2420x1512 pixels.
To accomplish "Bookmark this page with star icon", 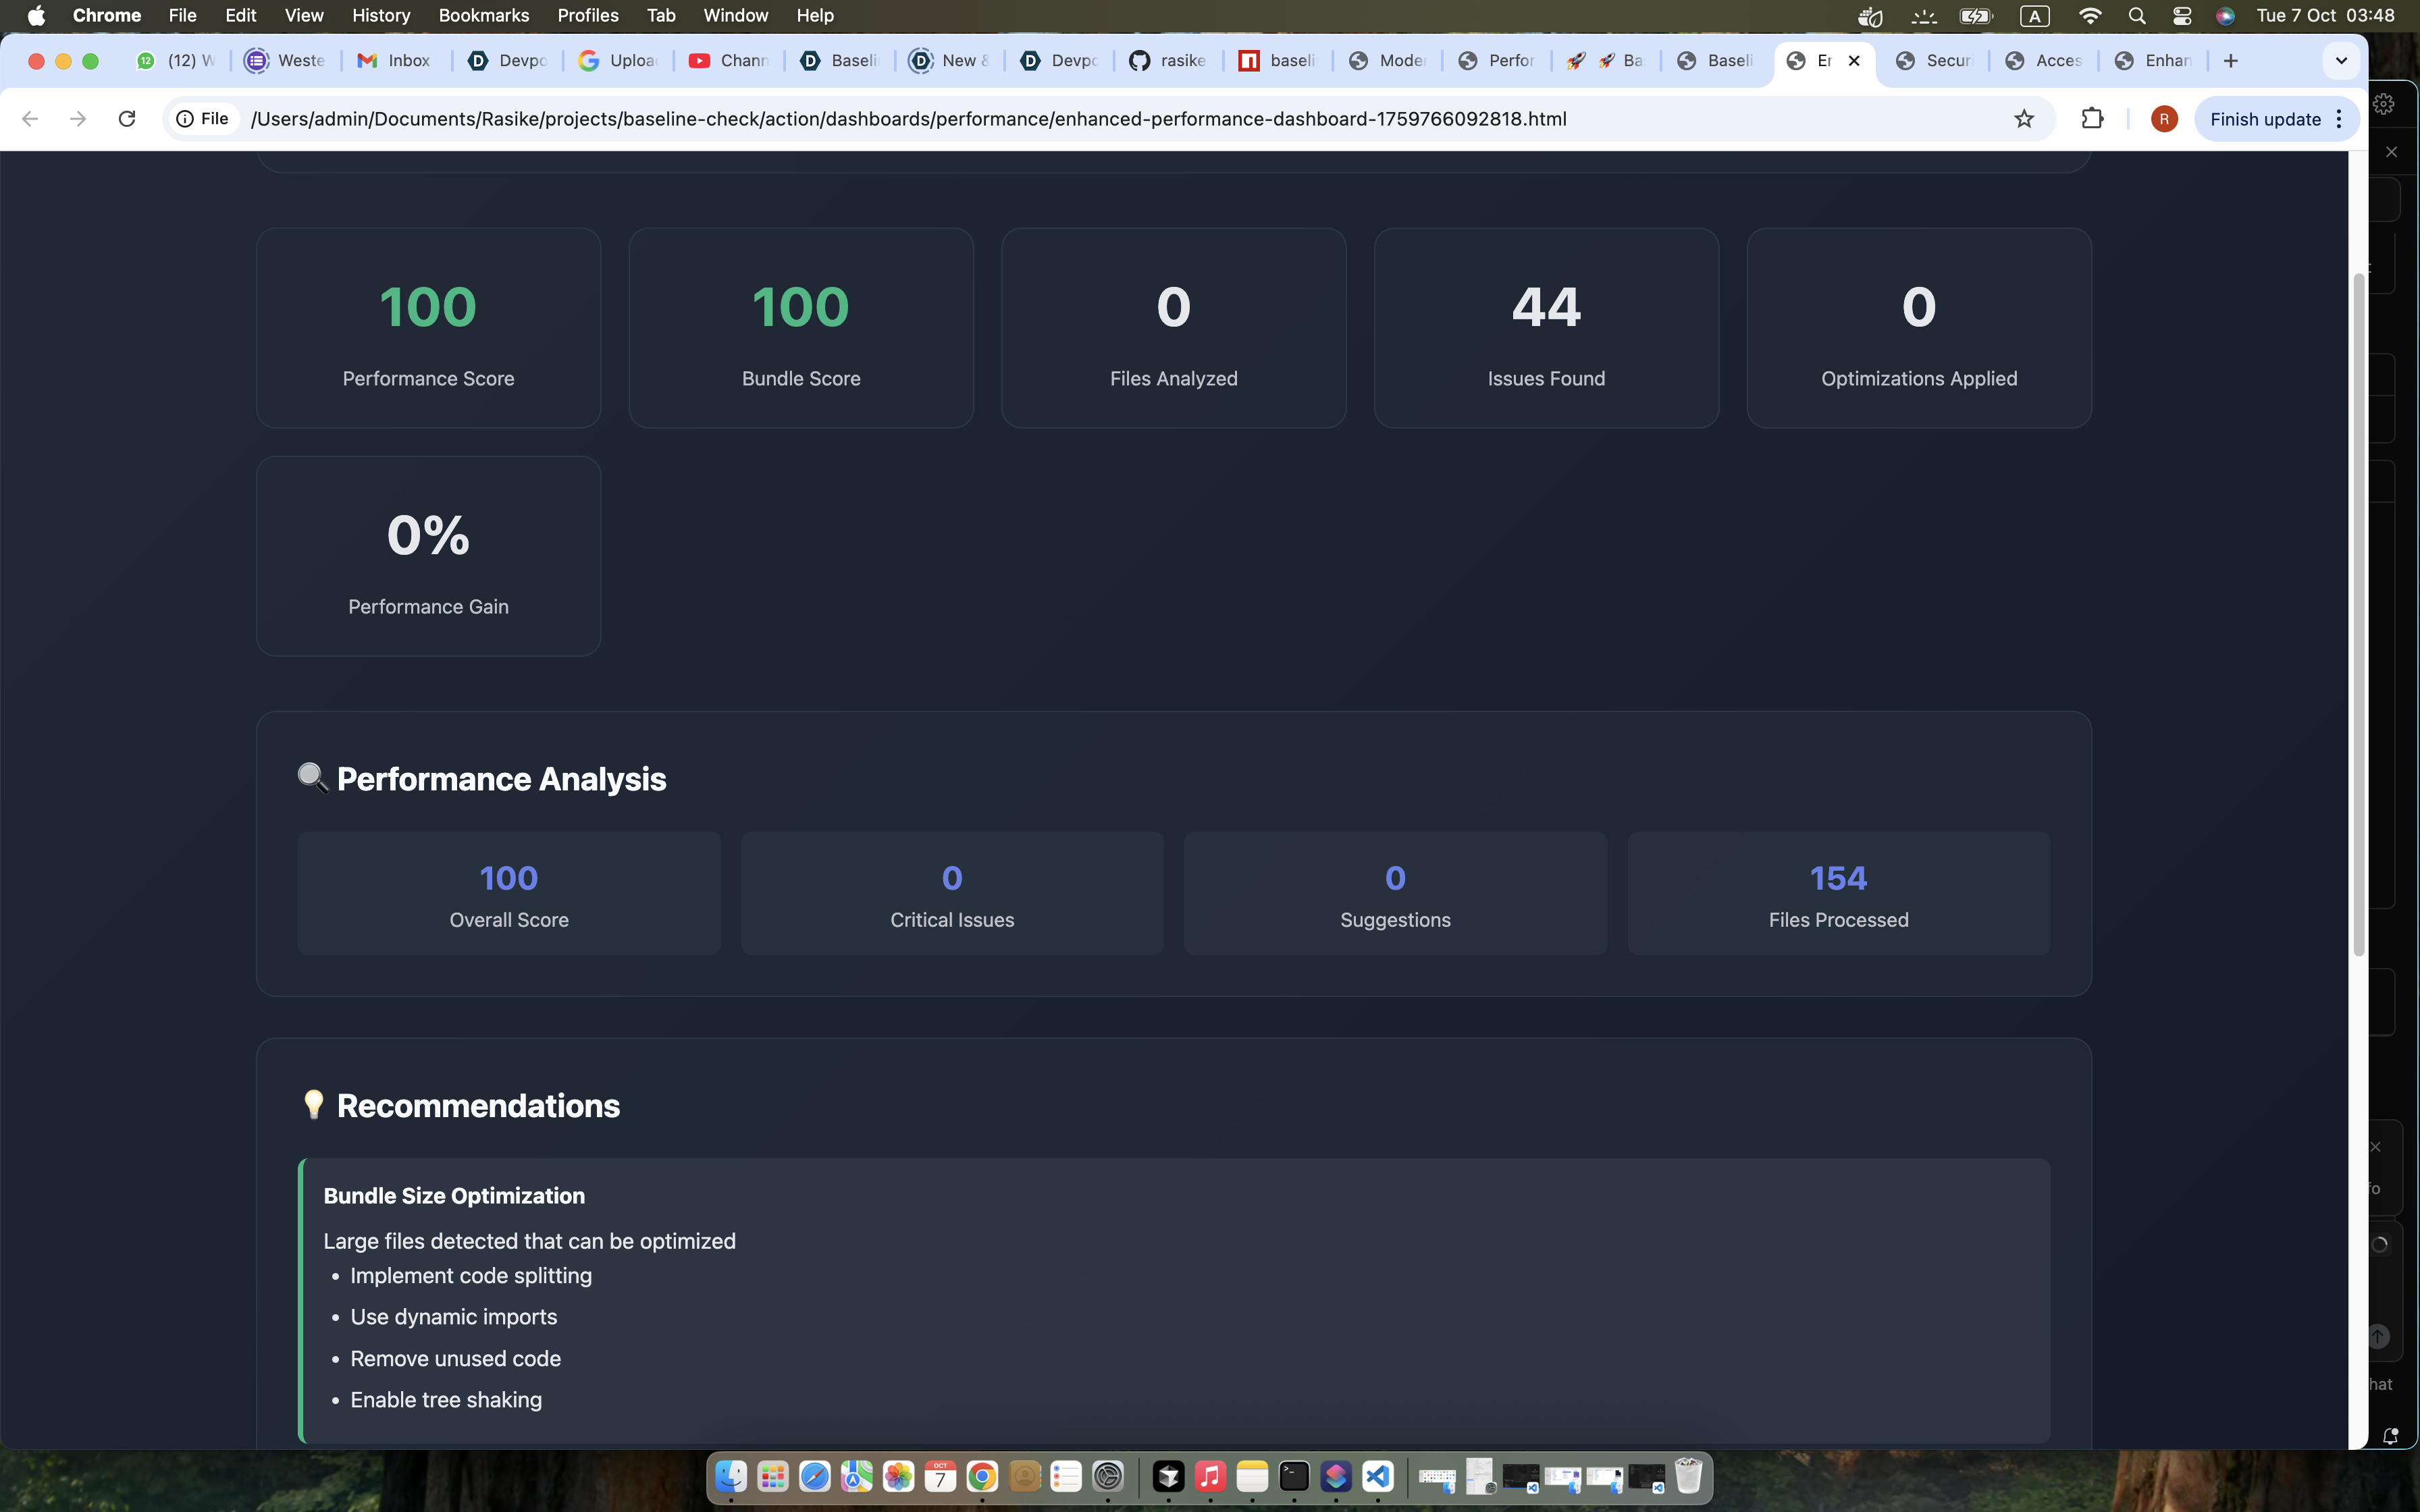I will pos(2024,119).
